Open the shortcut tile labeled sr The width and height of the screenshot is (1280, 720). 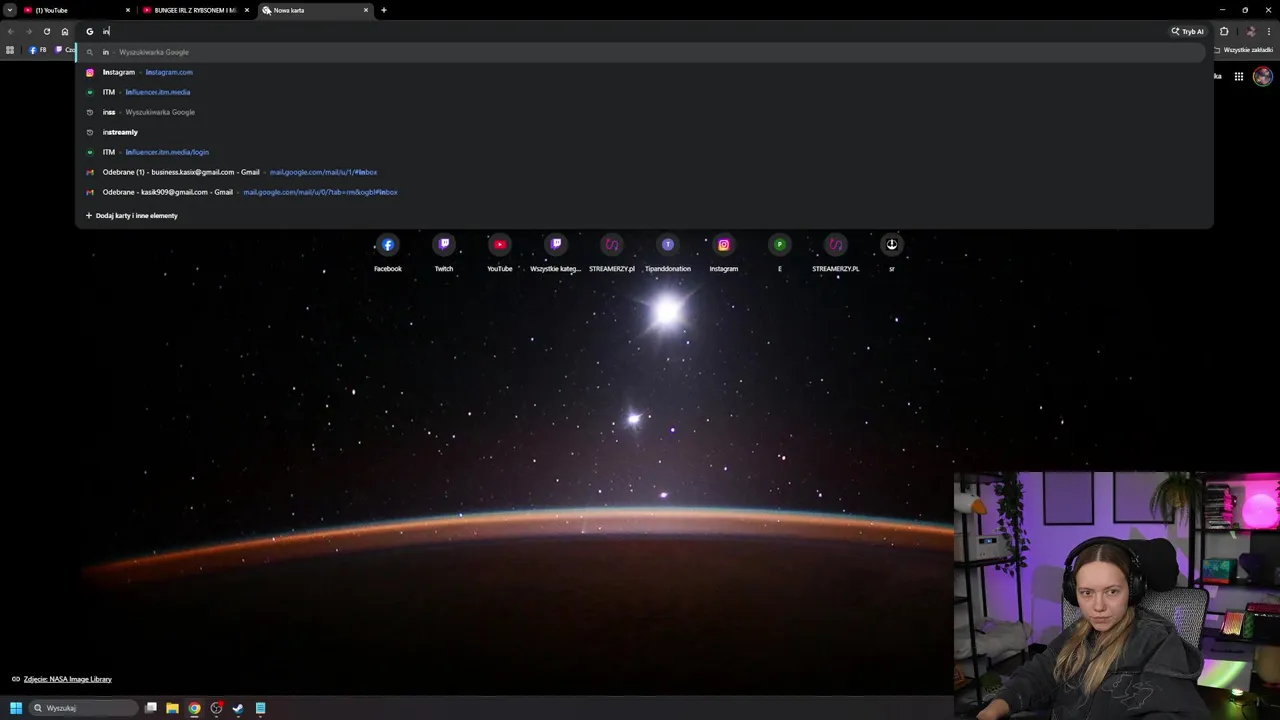coord(892,252)
